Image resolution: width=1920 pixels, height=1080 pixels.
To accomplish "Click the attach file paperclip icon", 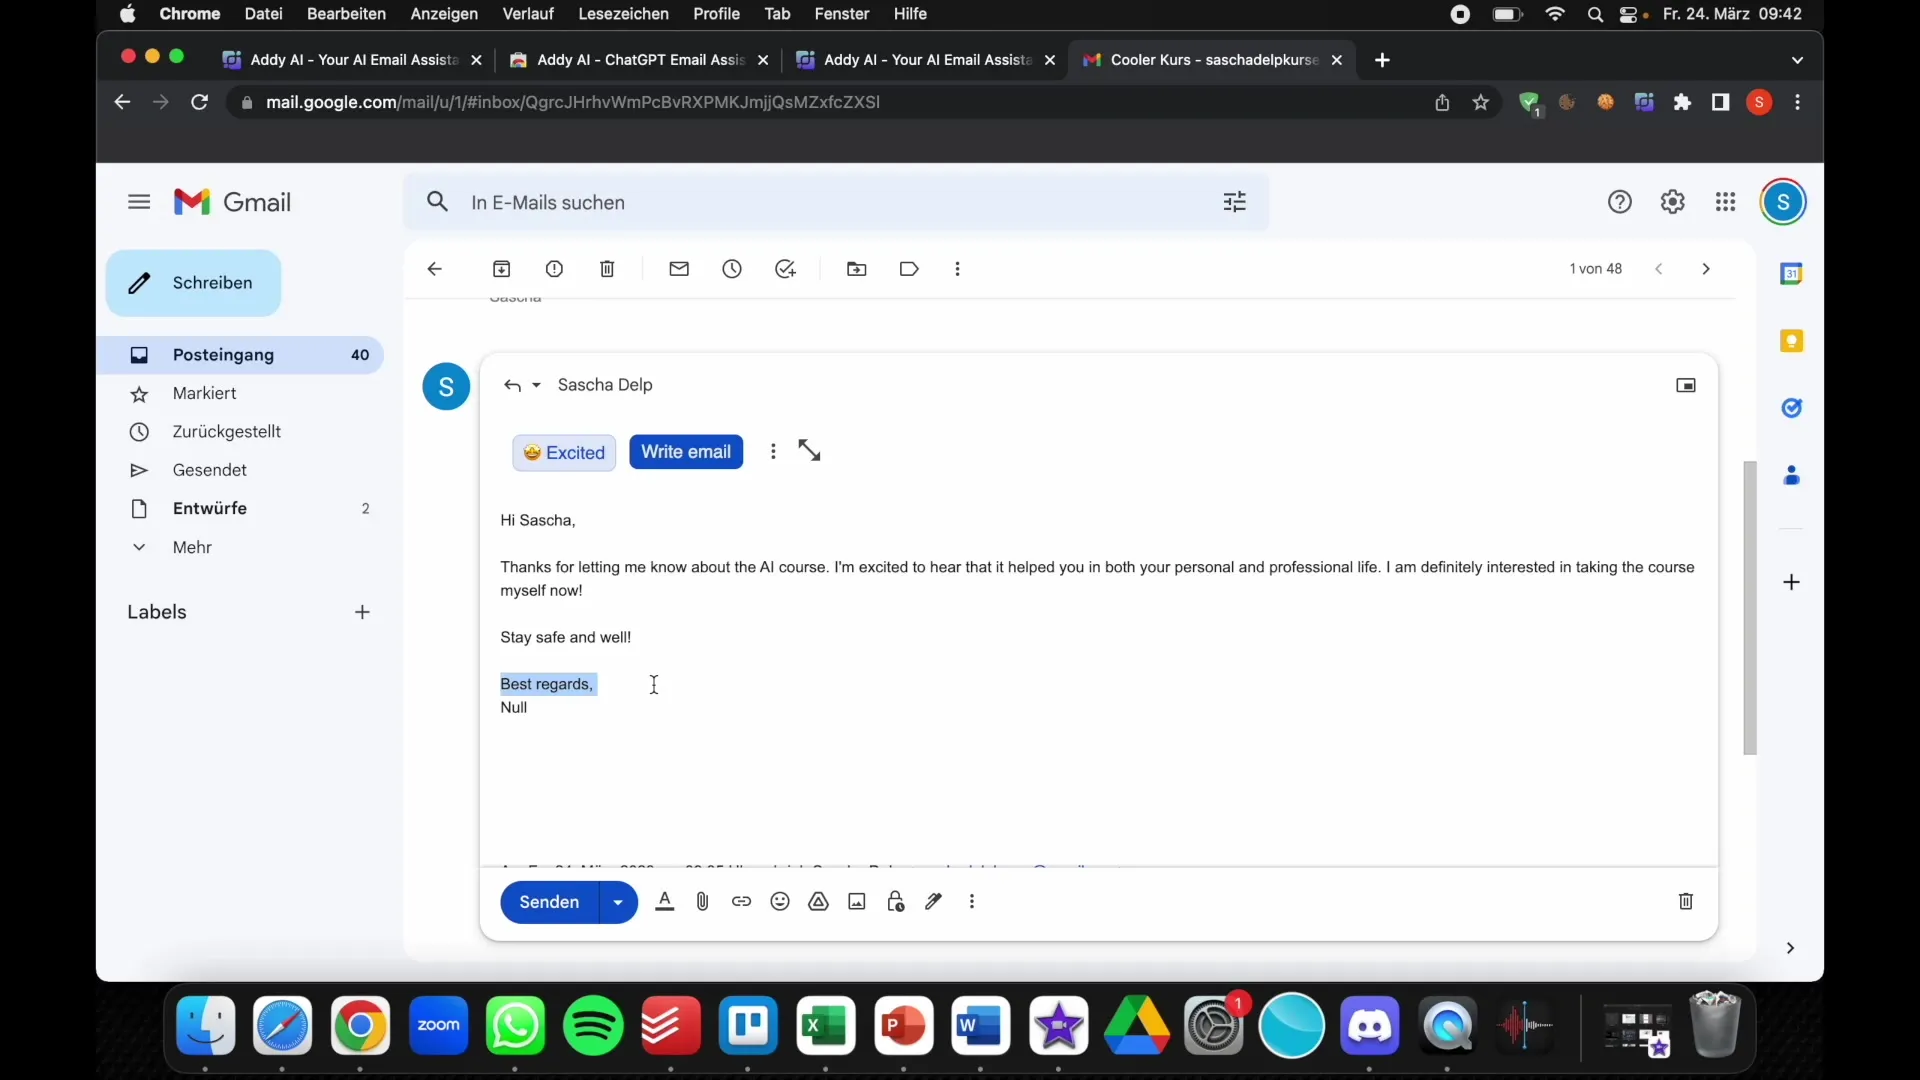I will pyautogui.click(x=703, y=901).
